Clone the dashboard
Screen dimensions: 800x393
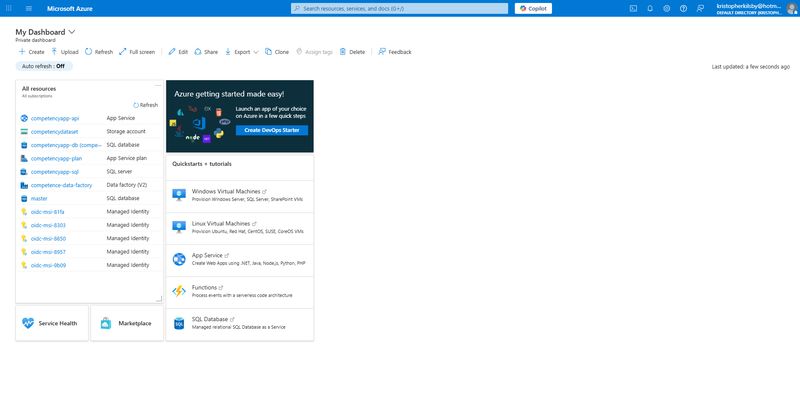click(x=277, y=52)
